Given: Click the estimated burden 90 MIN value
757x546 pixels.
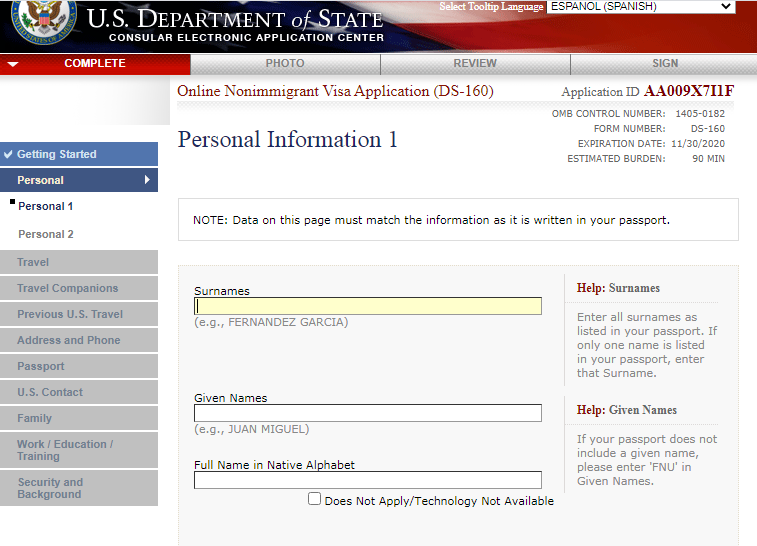Looking at the screenshot, I should tap(708, 159).
